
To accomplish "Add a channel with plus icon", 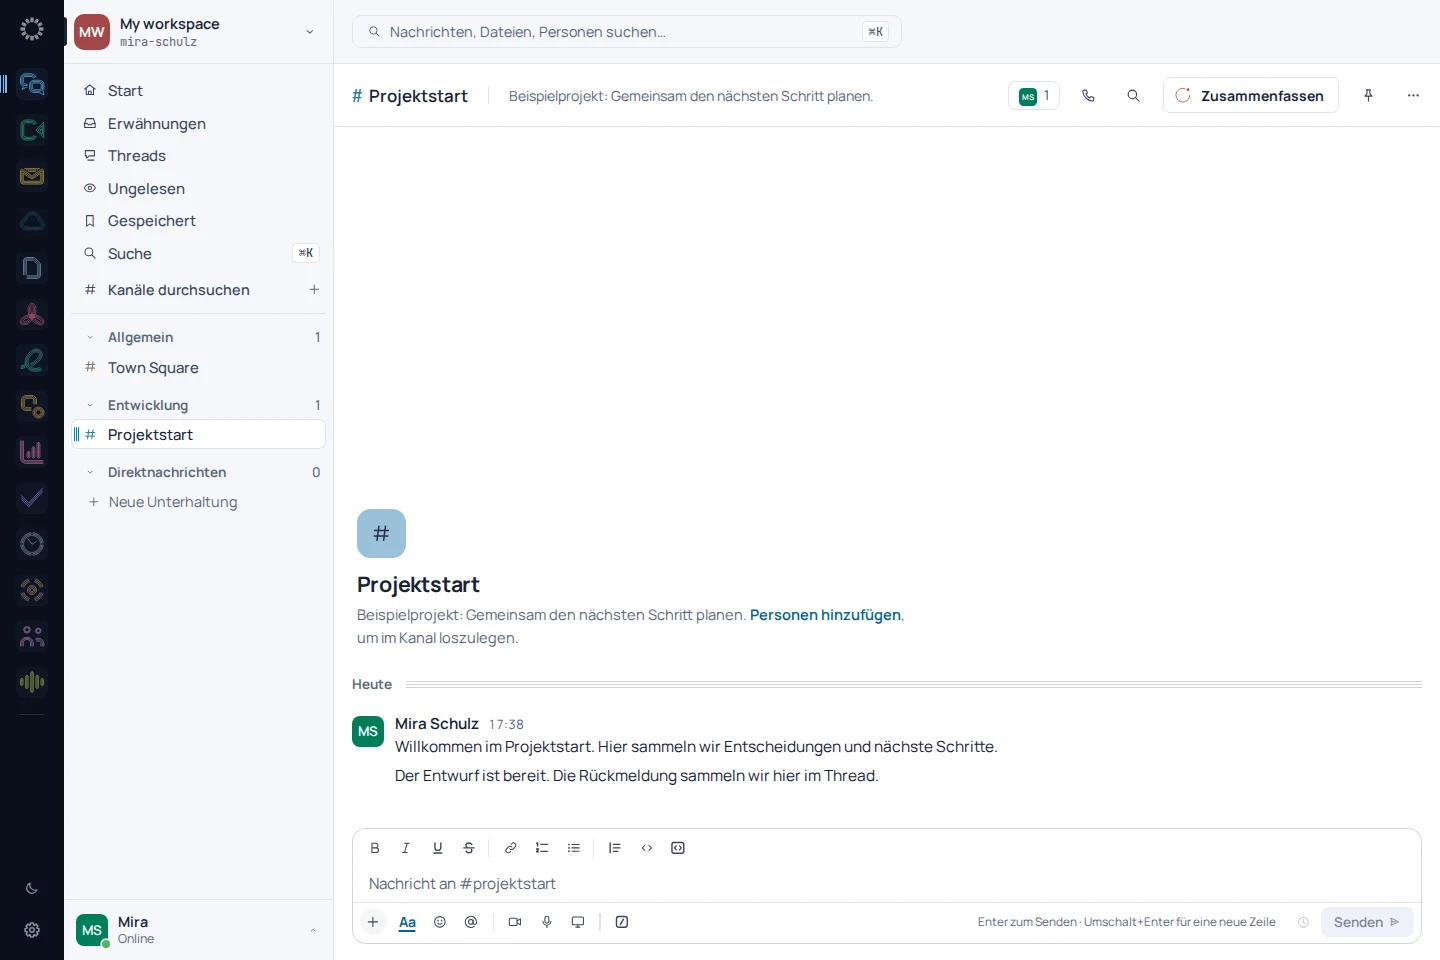I will coord(314,290).
